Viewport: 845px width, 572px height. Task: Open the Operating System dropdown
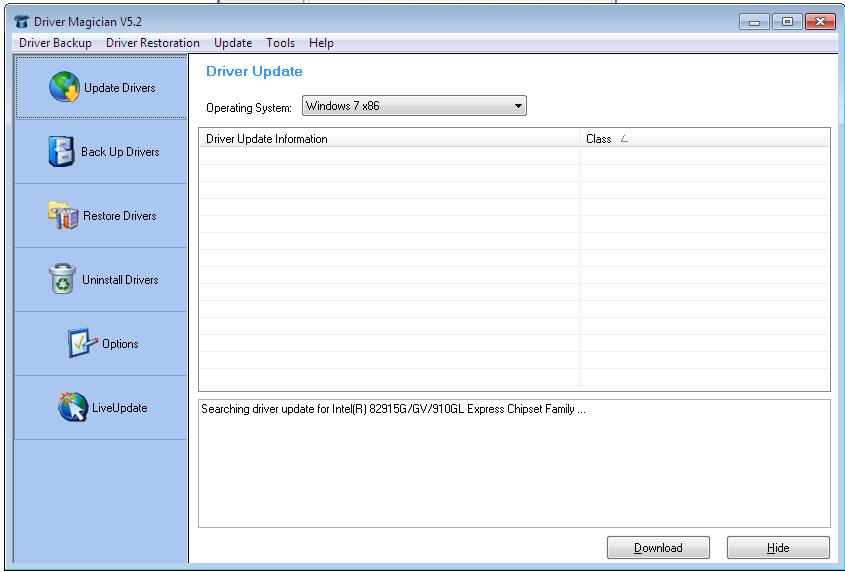point(414,106)
